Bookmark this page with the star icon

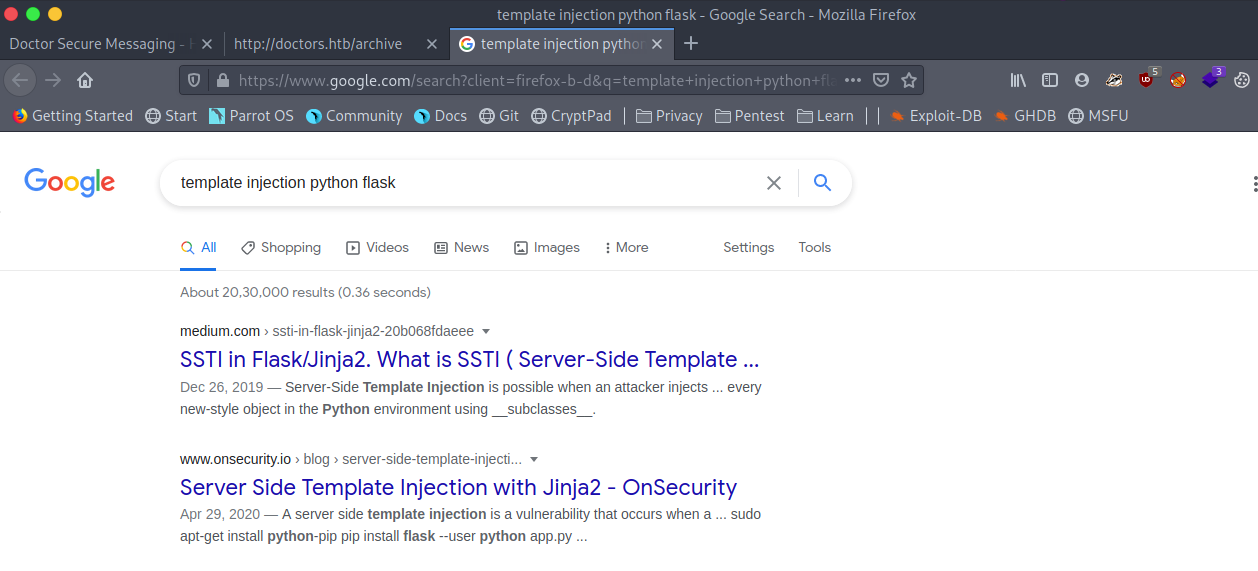(908, 80)
